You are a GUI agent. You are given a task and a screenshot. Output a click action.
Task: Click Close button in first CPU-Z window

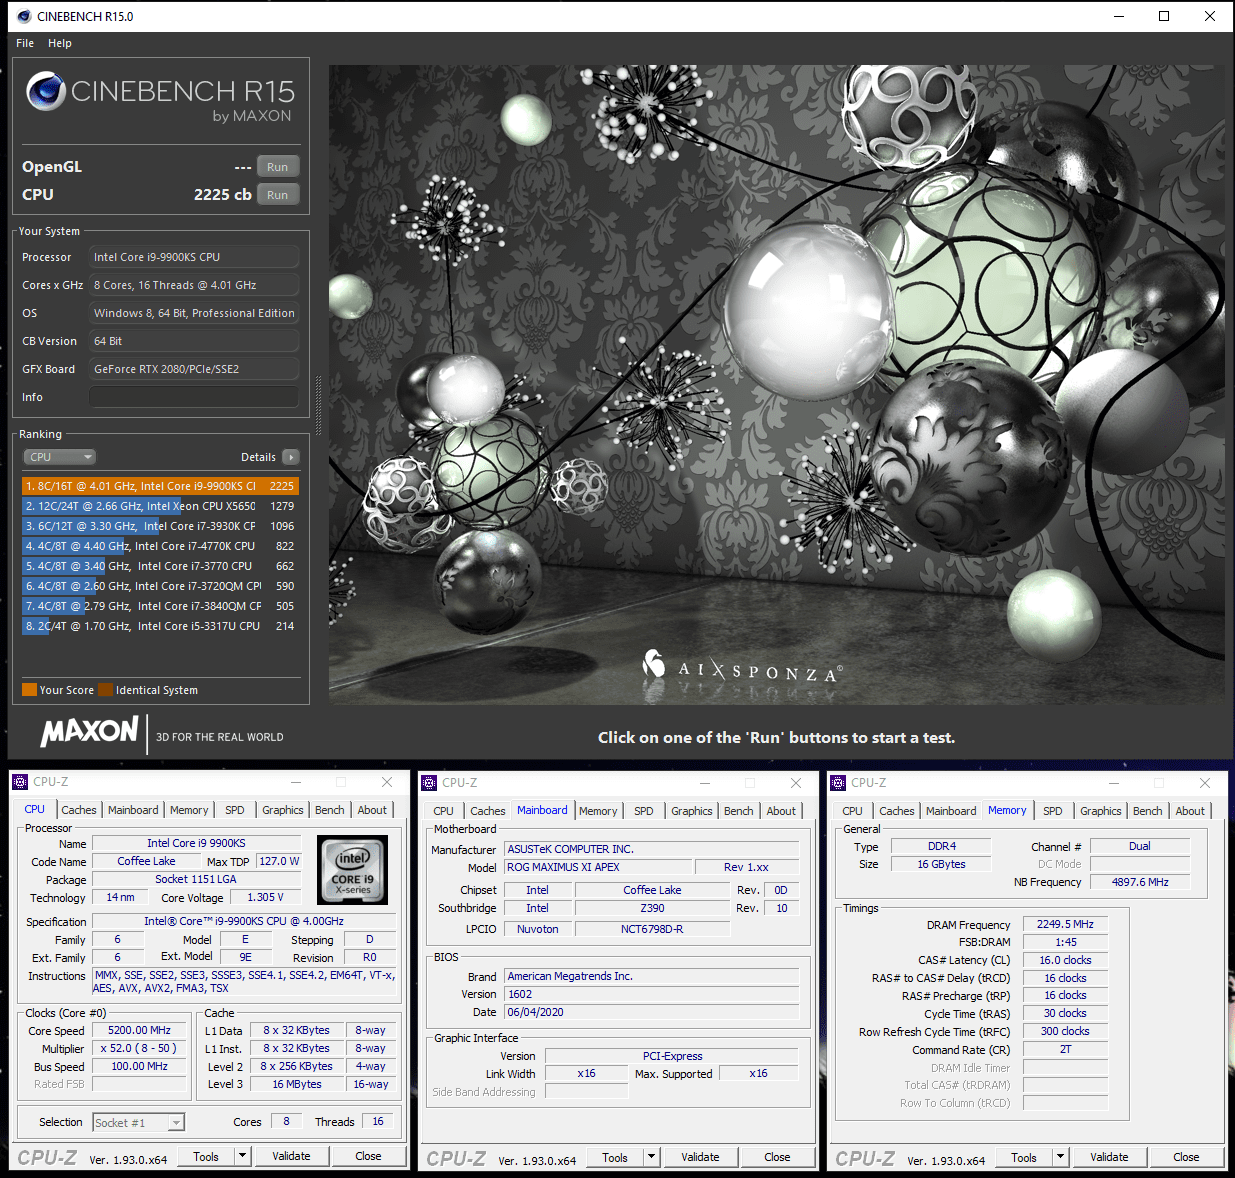[x=368, y=1156]
